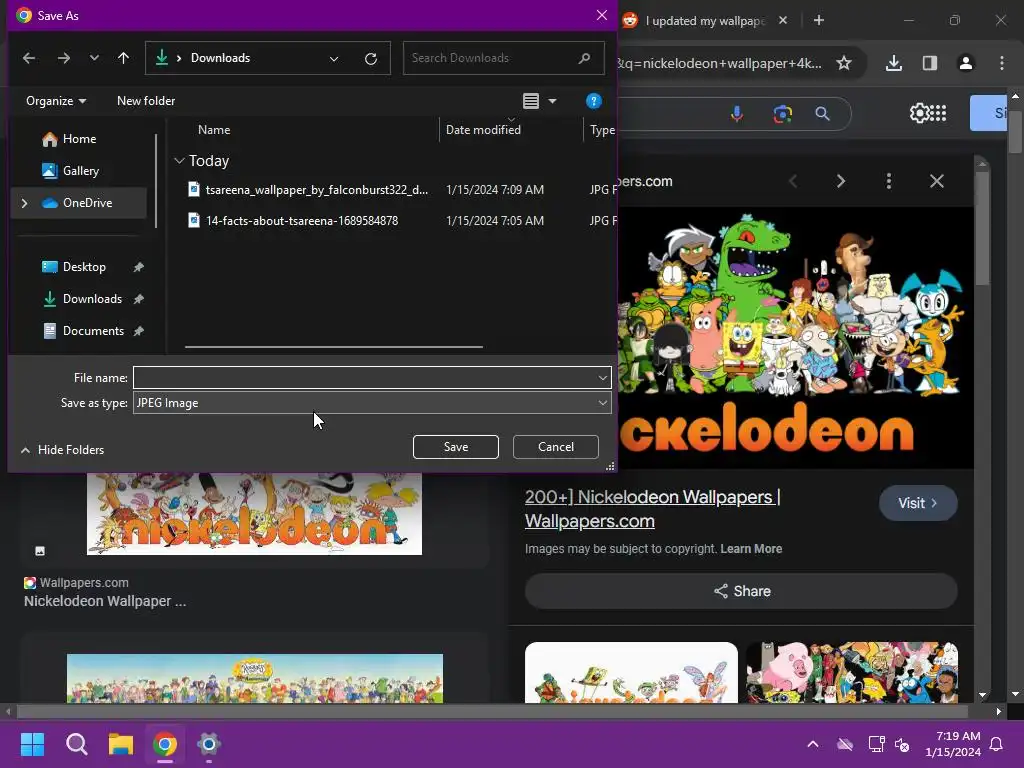
Task: Show next image in preview panel
Action: (840, 182)
